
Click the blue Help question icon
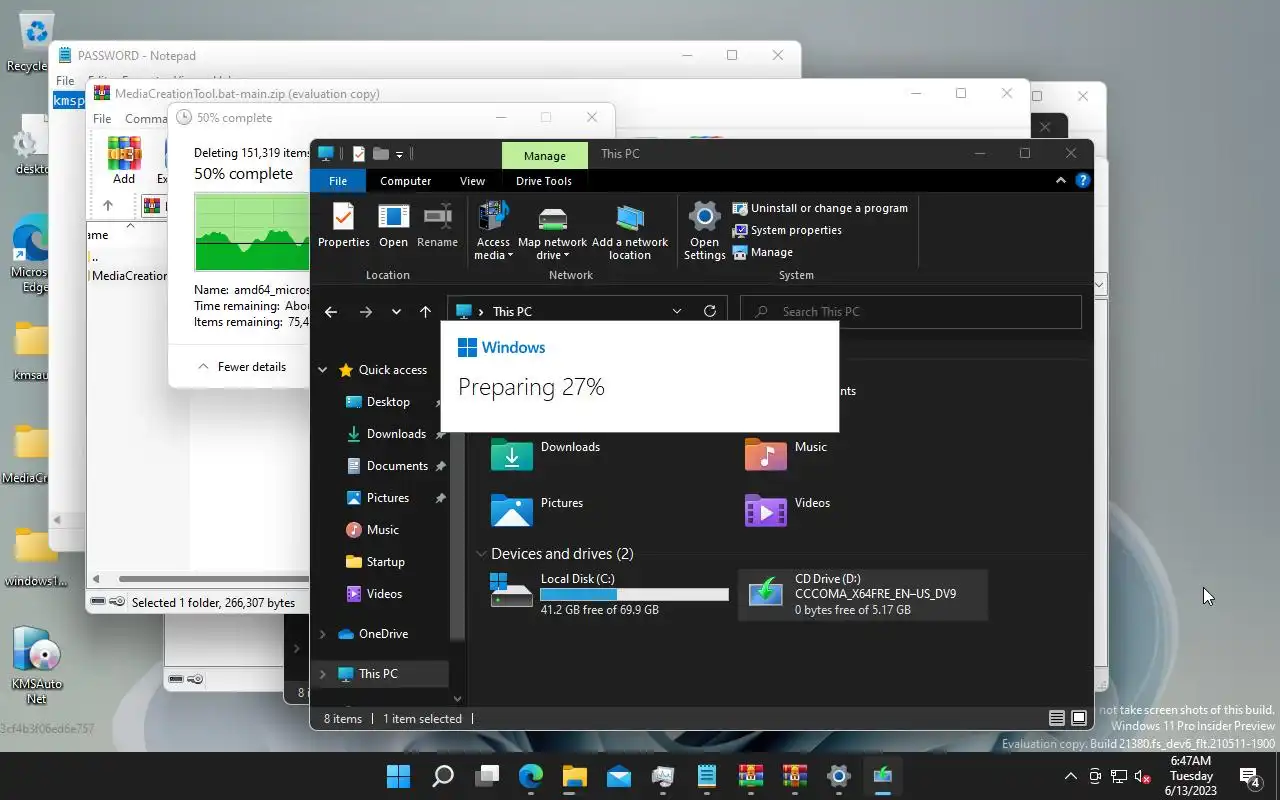[1082, 181]
